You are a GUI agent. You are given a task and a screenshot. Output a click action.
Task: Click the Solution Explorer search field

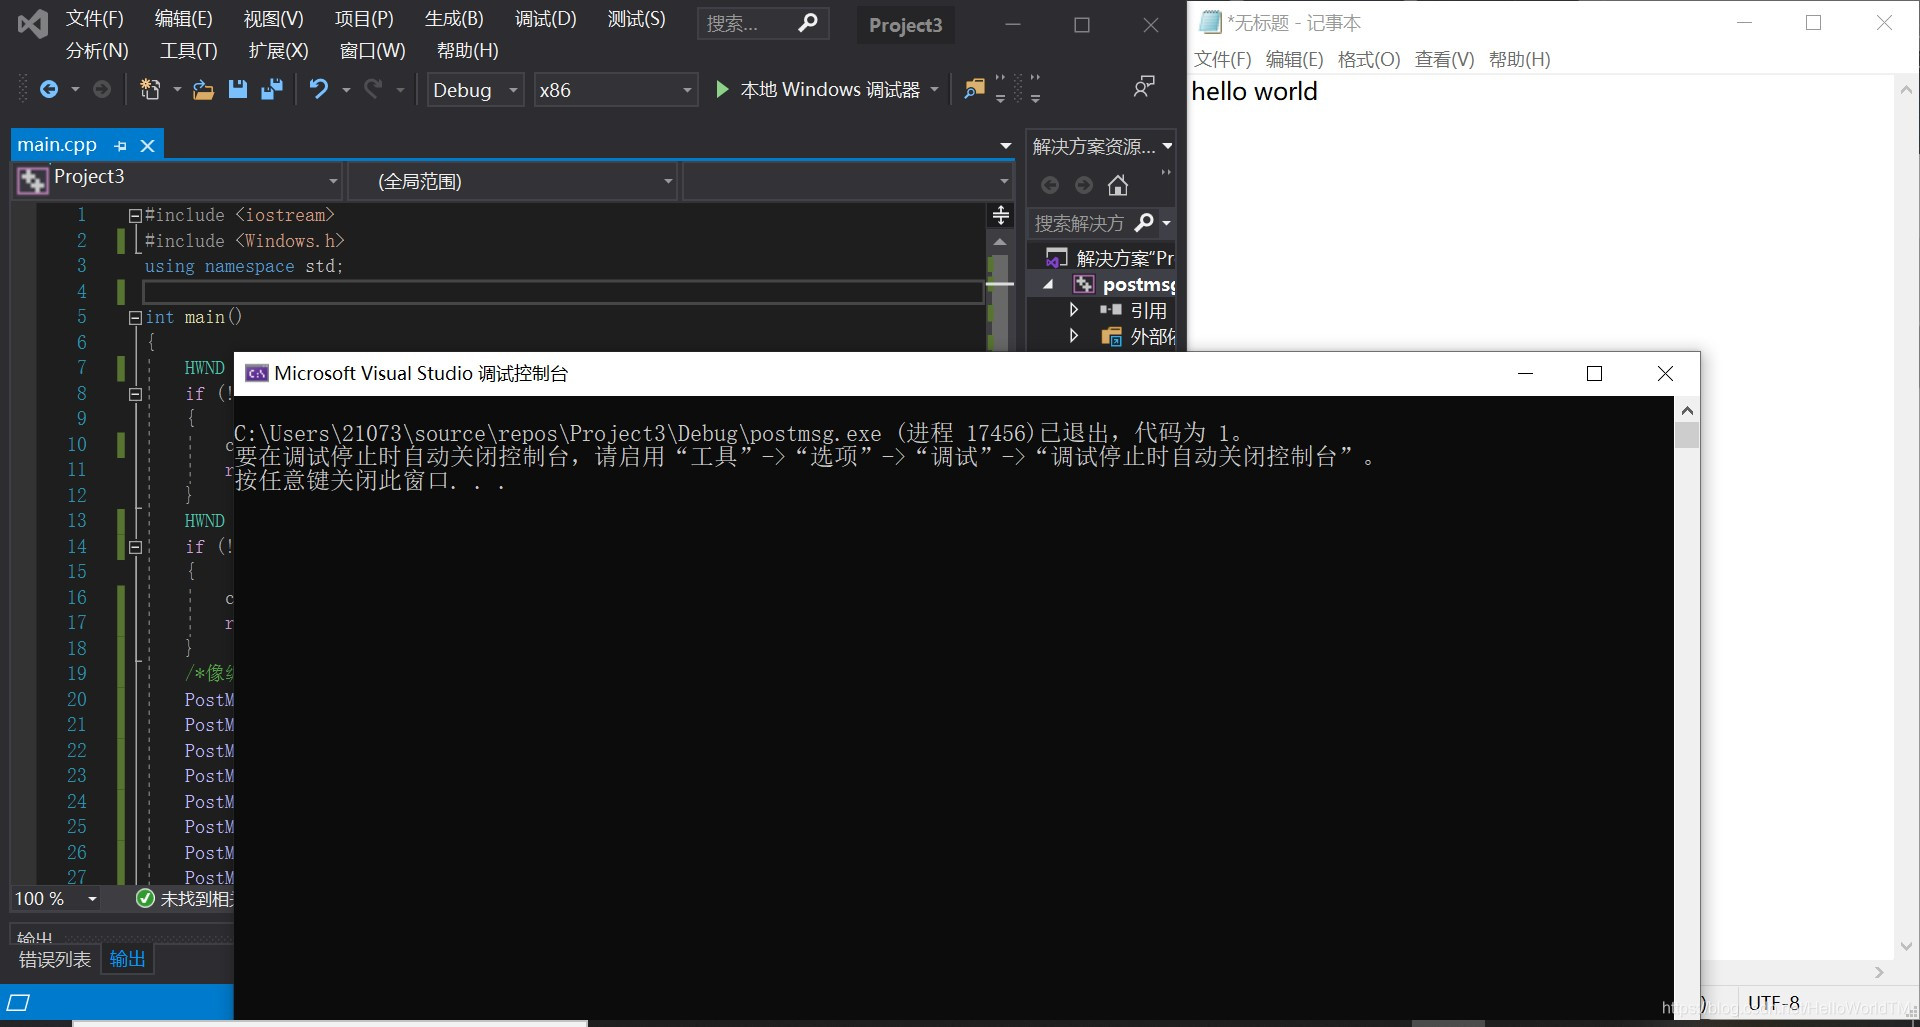point(1080,223)
